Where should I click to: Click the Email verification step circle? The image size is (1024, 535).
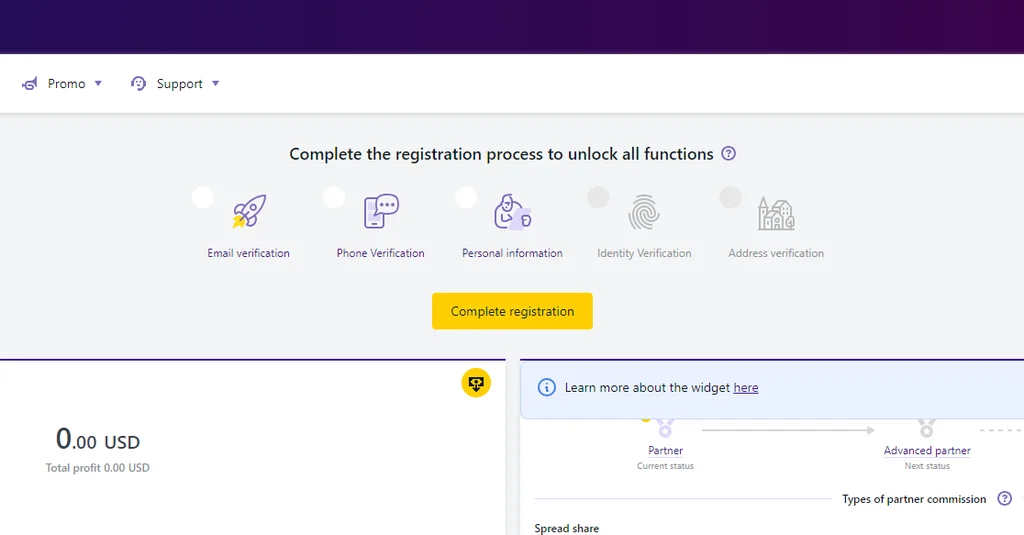pyautogui.click(x=203, y=197)
